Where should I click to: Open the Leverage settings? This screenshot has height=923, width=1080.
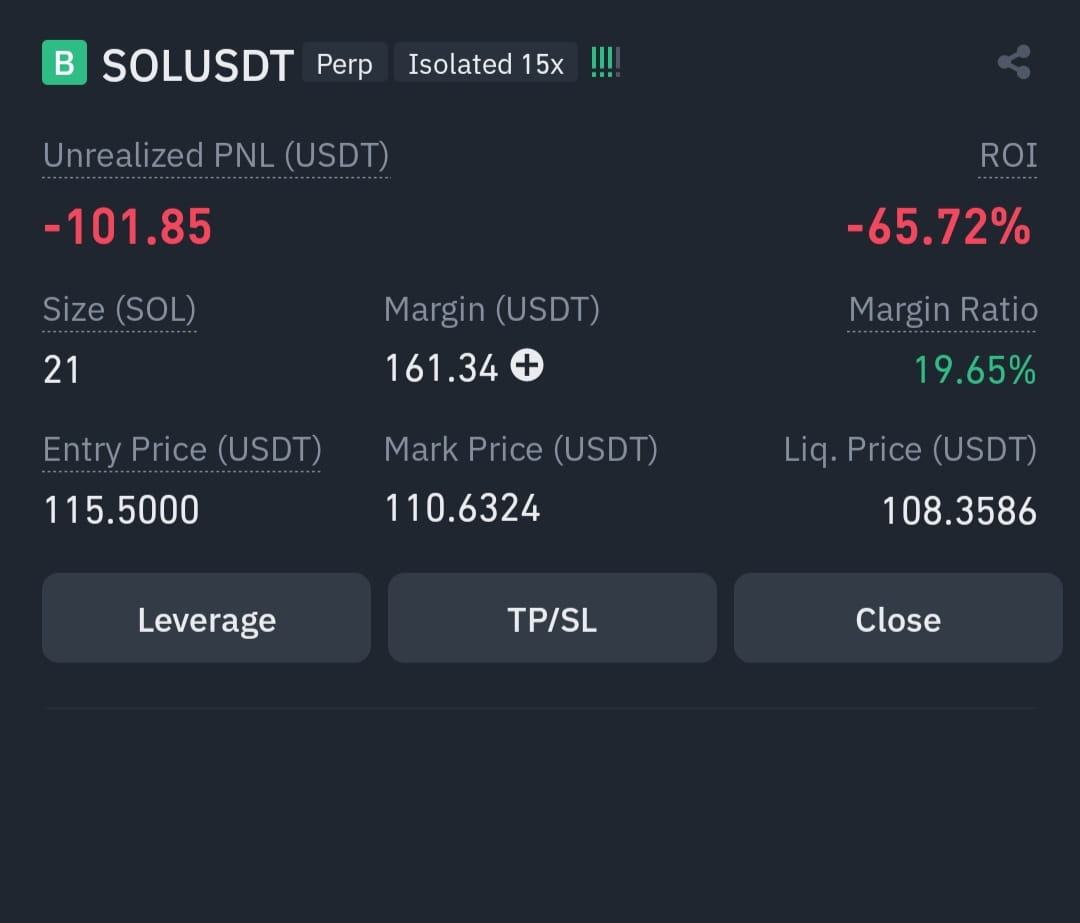click(207, 618)
